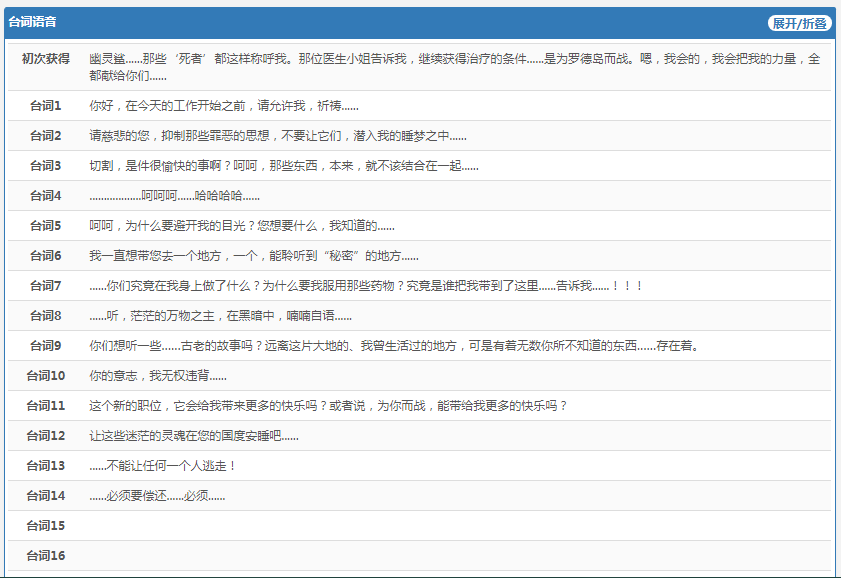Select the 台词8 line about 万物之主

coord(220,316)
